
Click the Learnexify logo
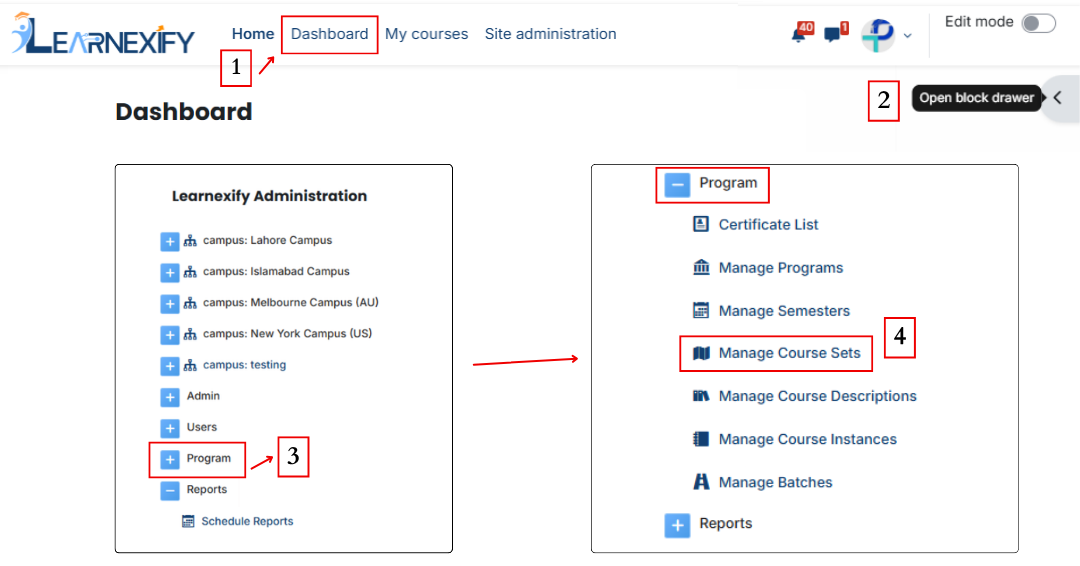coord(103,34)
